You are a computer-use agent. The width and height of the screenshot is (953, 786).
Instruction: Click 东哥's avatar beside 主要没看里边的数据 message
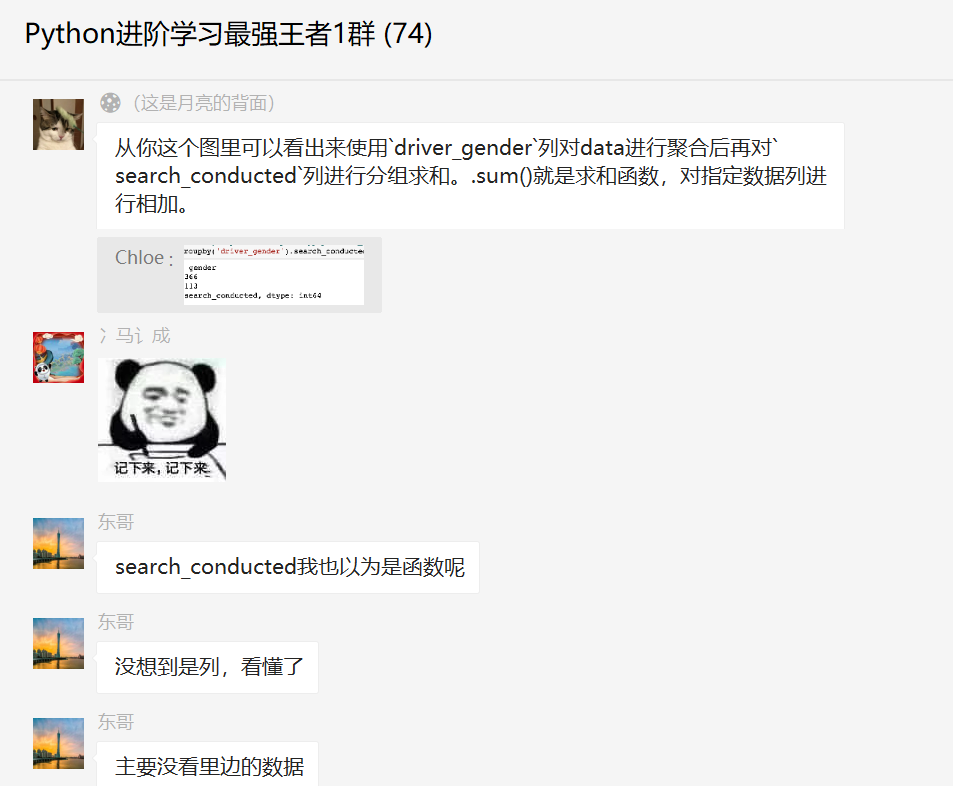[58, 743]
